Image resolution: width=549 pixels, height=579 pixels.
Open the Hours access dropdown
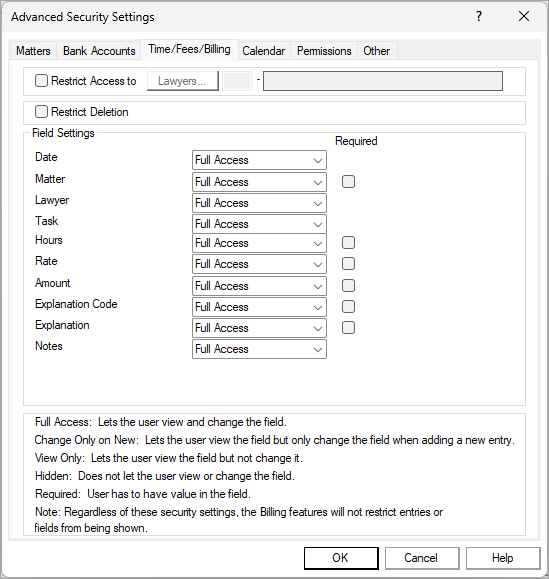259,243
